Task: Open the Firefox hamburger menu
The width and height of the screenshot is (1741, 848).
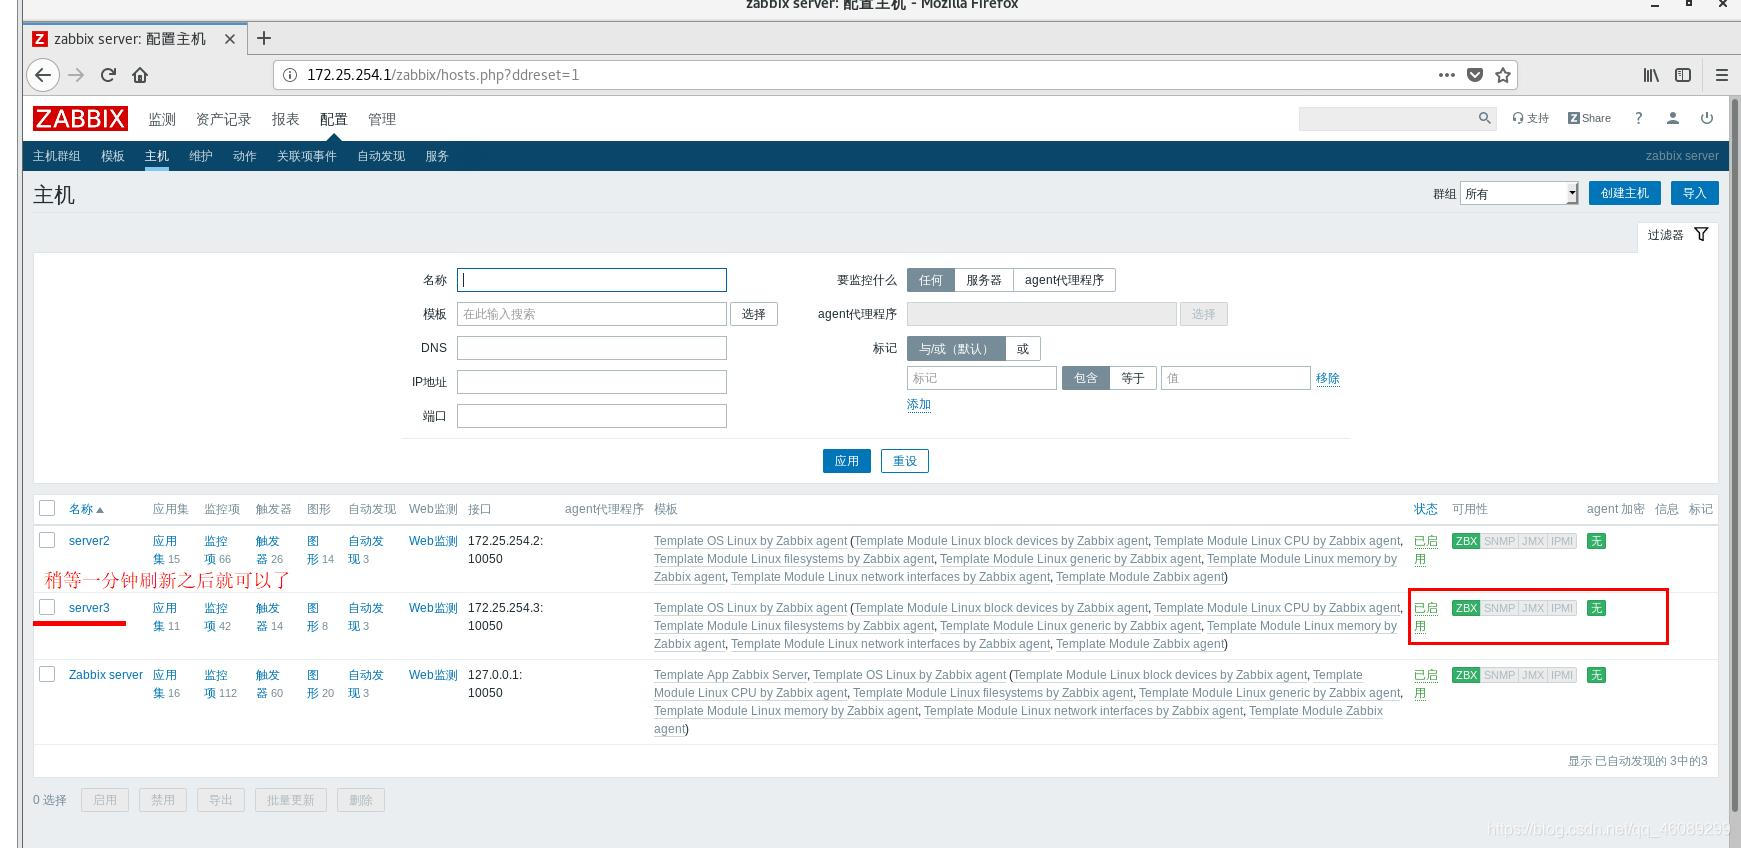Action: (1721, 75)
